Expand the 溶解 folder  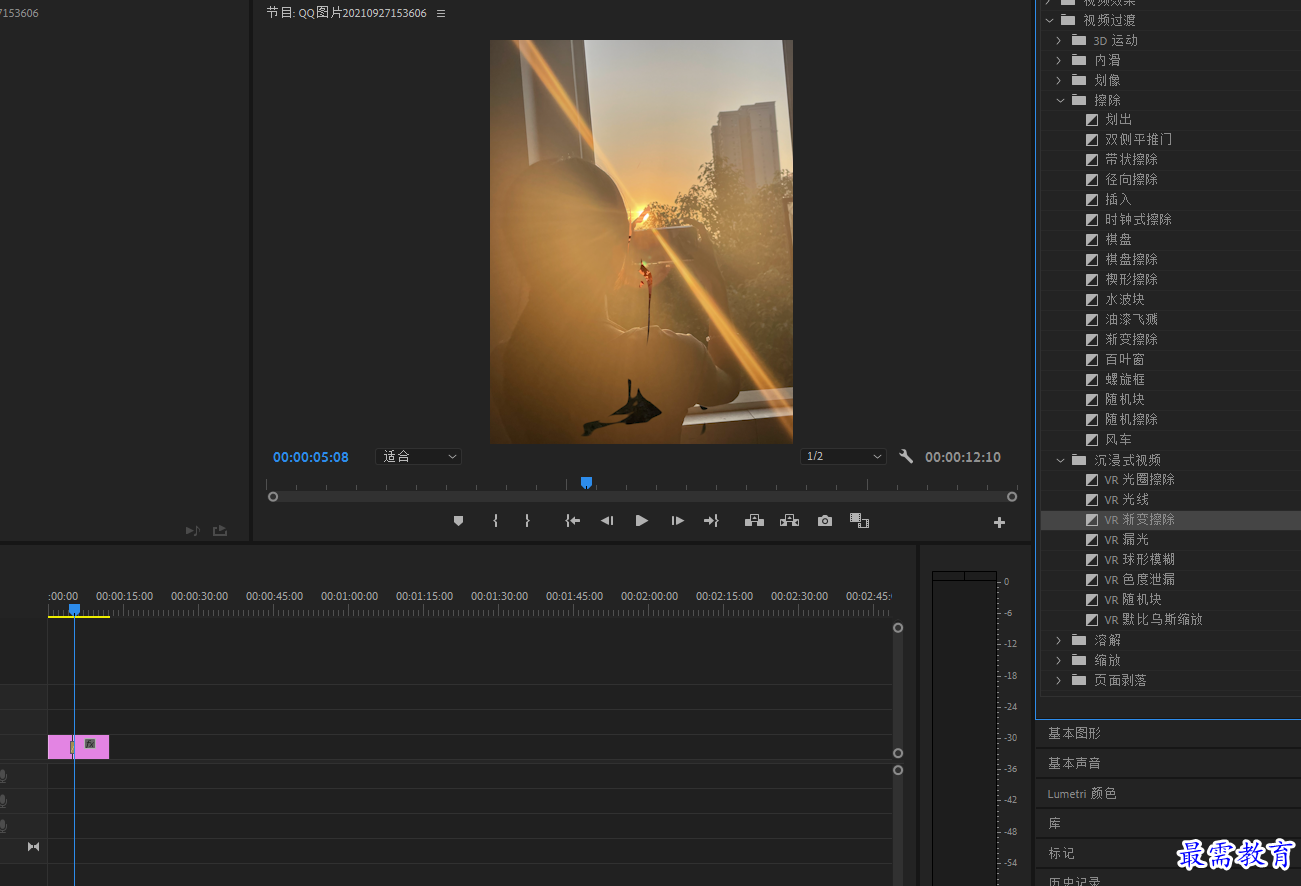coord(1059,640)
